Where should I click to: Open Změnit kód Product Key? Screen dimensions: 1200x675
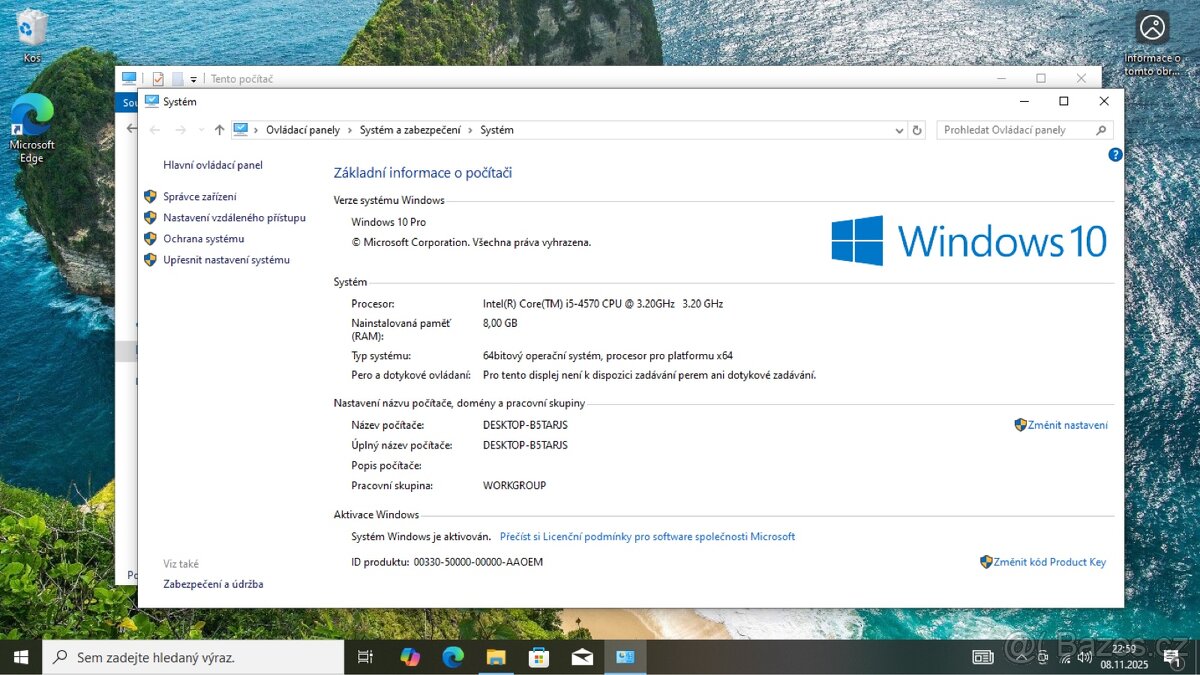pos(1050,561)
